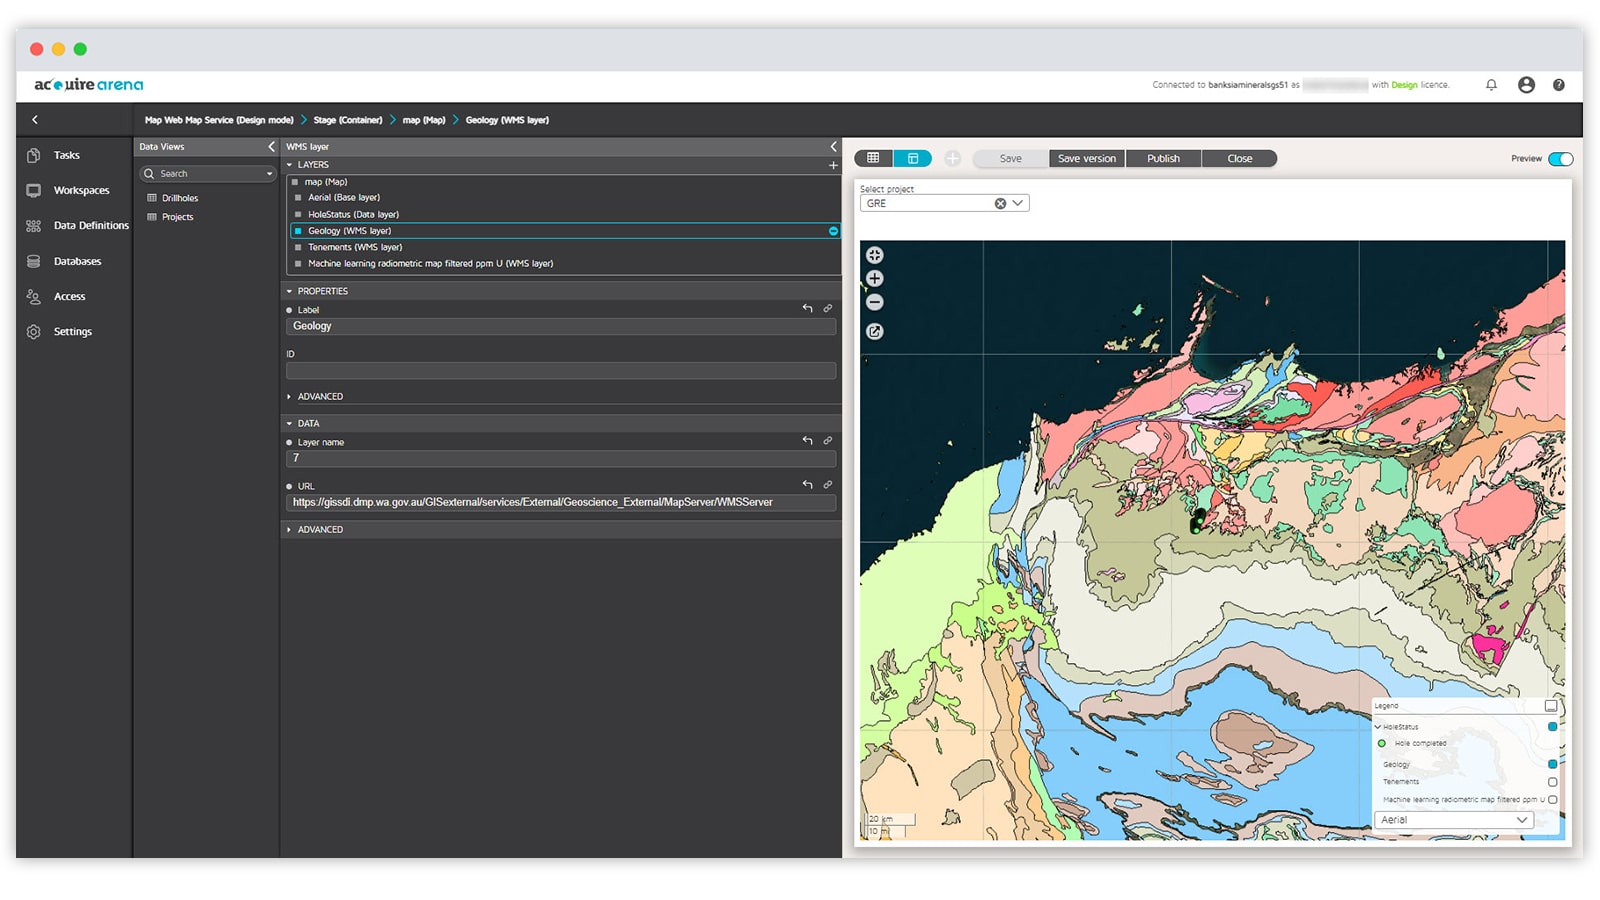This screenshot has height=900, width=1600.
Task: Uncheck Geology visibility in the legend
Action: pyautogui.click(x=1553, y=764)
